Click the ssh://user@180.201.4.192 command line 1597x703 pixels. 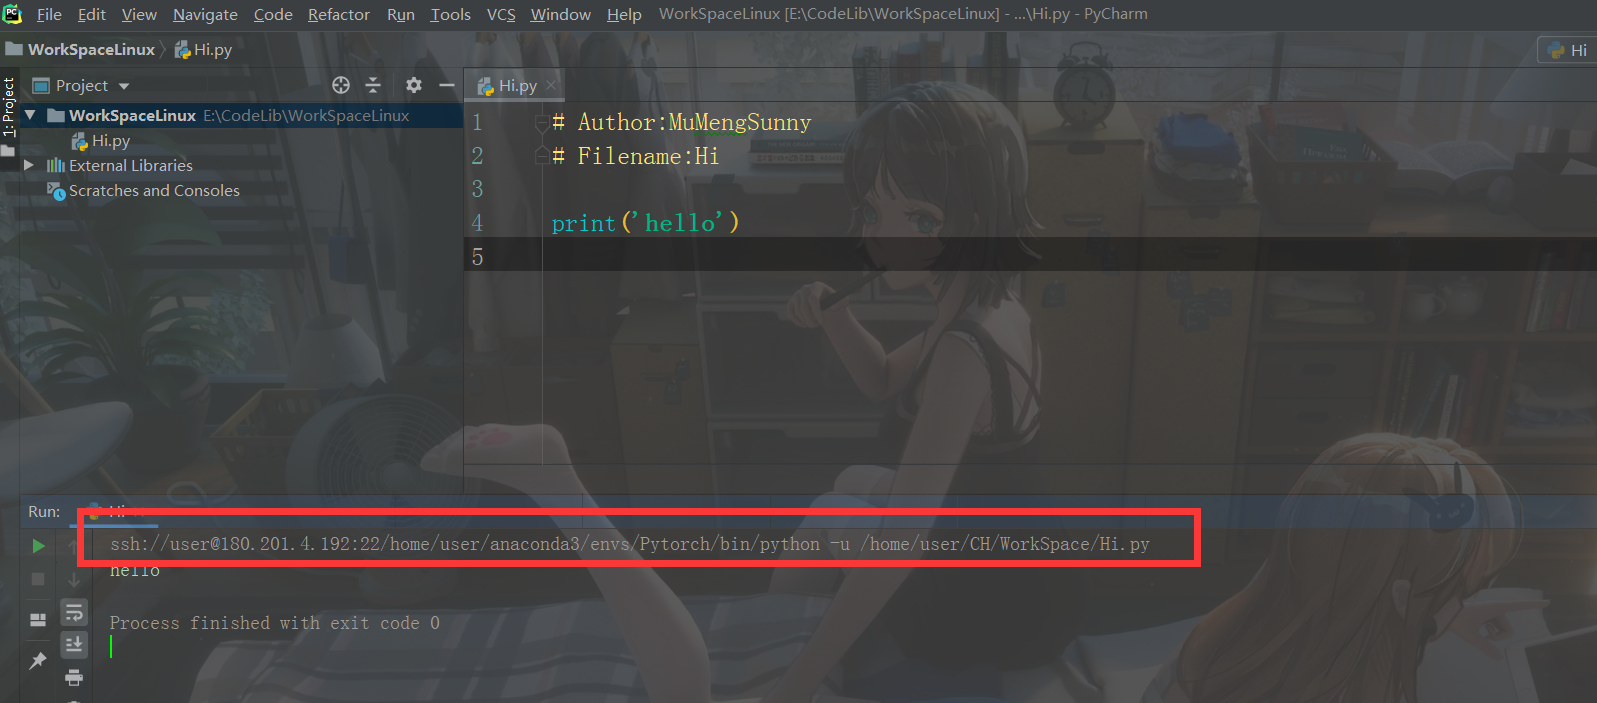[630, 544]
